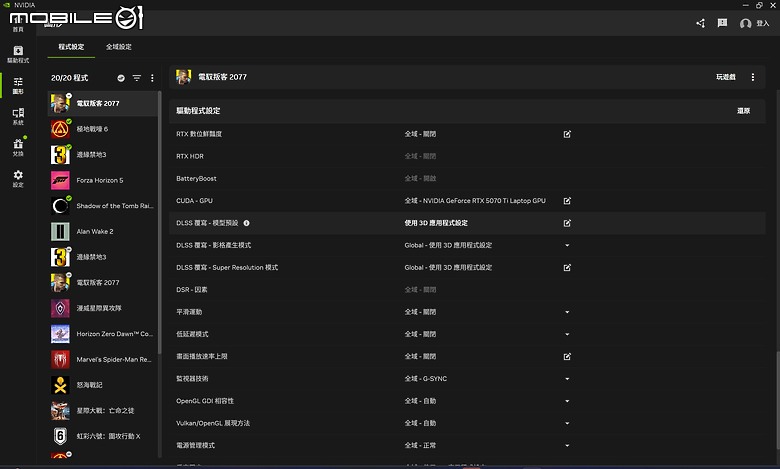Viewport: 780px width, 469px height.
Task: Select 極地戰嚎 6 in program list
Action: 102,129
